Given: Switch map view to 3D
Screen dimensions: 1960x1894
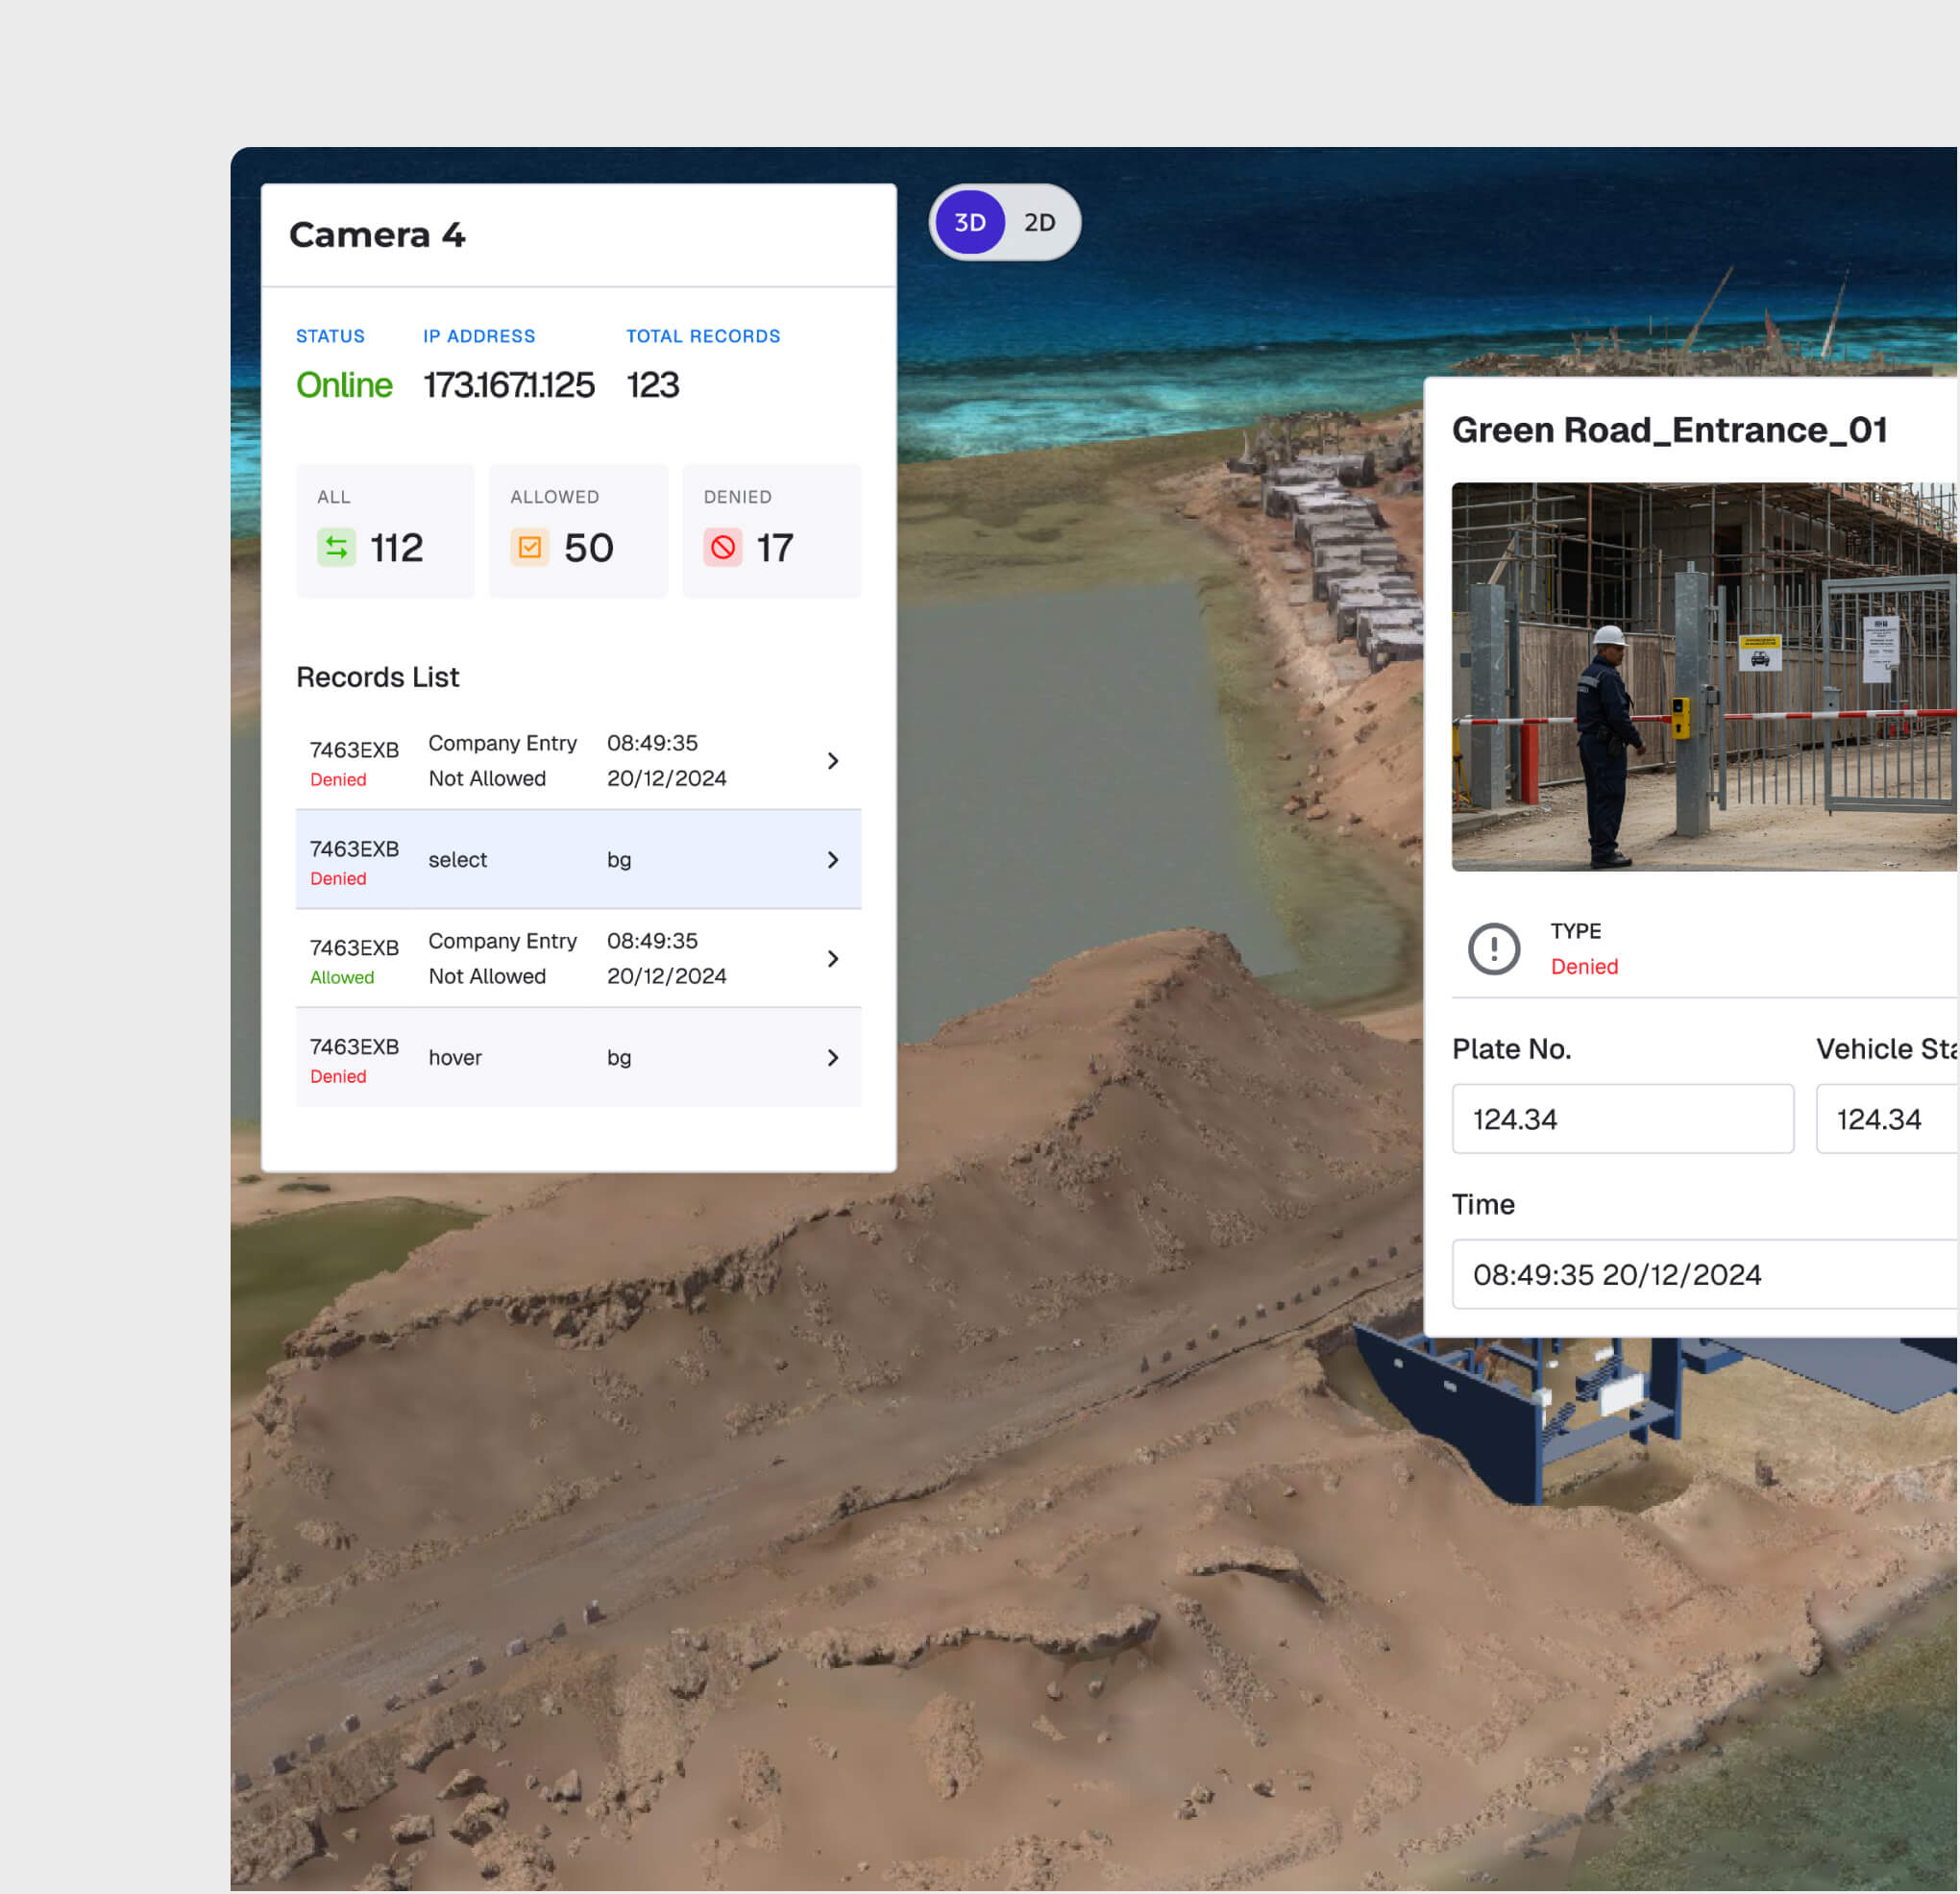Looking at the screenshot, I should pos(969,222).
